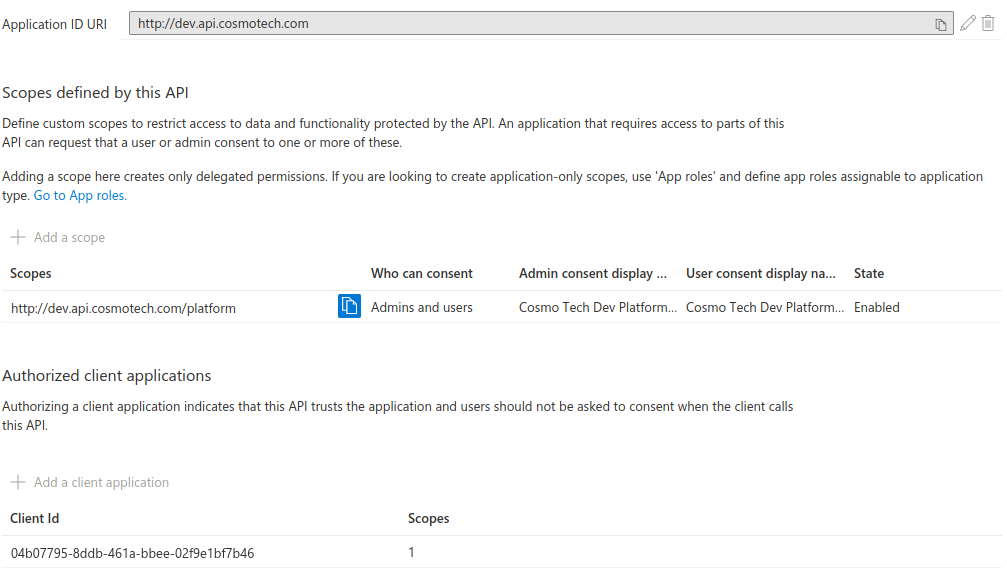
Task: Click the Enabled state of the platform scope
Action: tap(876, 307)
